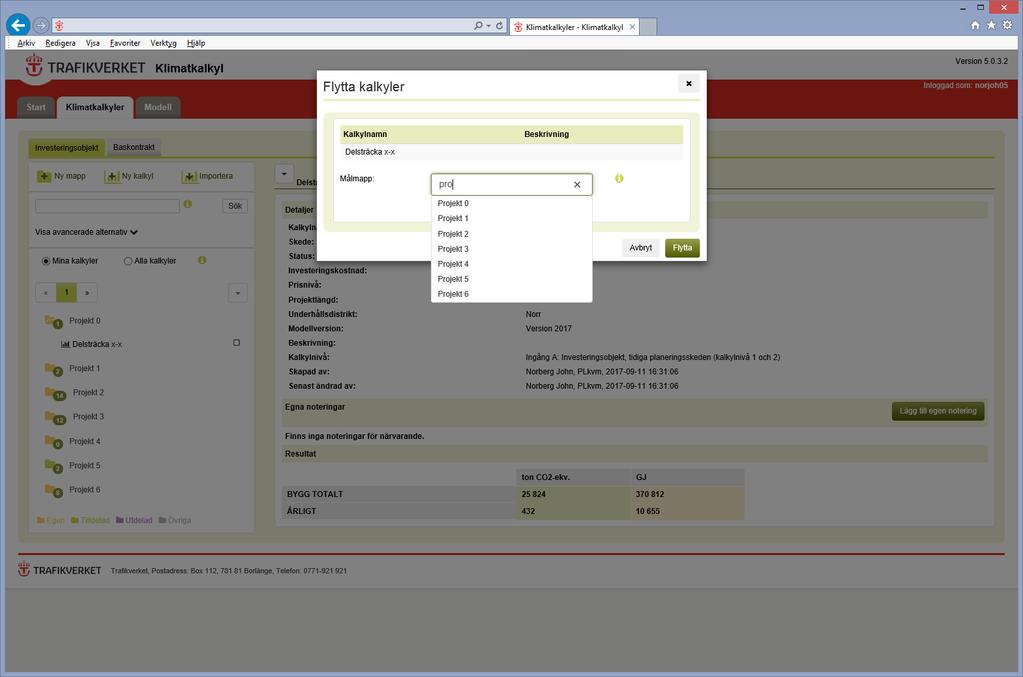Click the Delsträcka x-x chart icon
The image size is (1023, 677).
(65, 344)
